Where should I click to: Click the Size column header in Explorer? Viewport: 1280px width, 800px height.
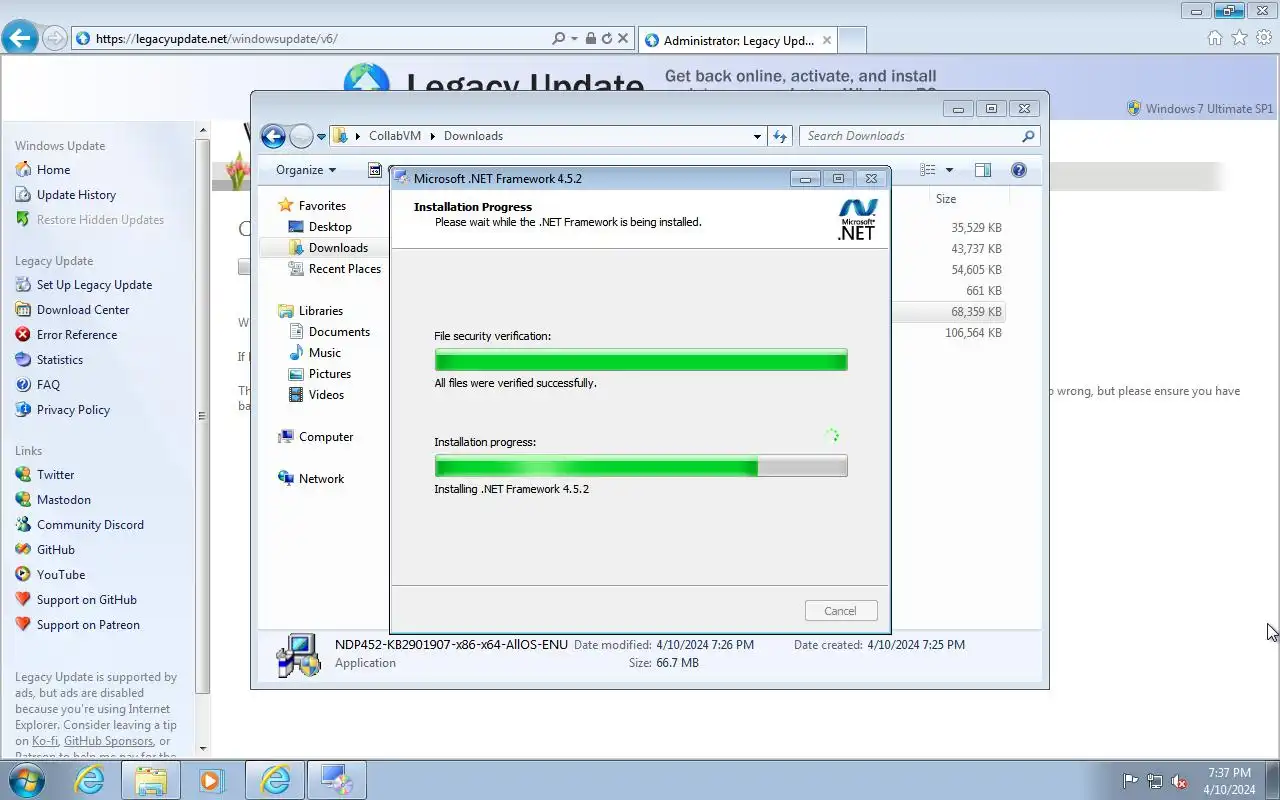pyautogui.click(x=946, y=199)
